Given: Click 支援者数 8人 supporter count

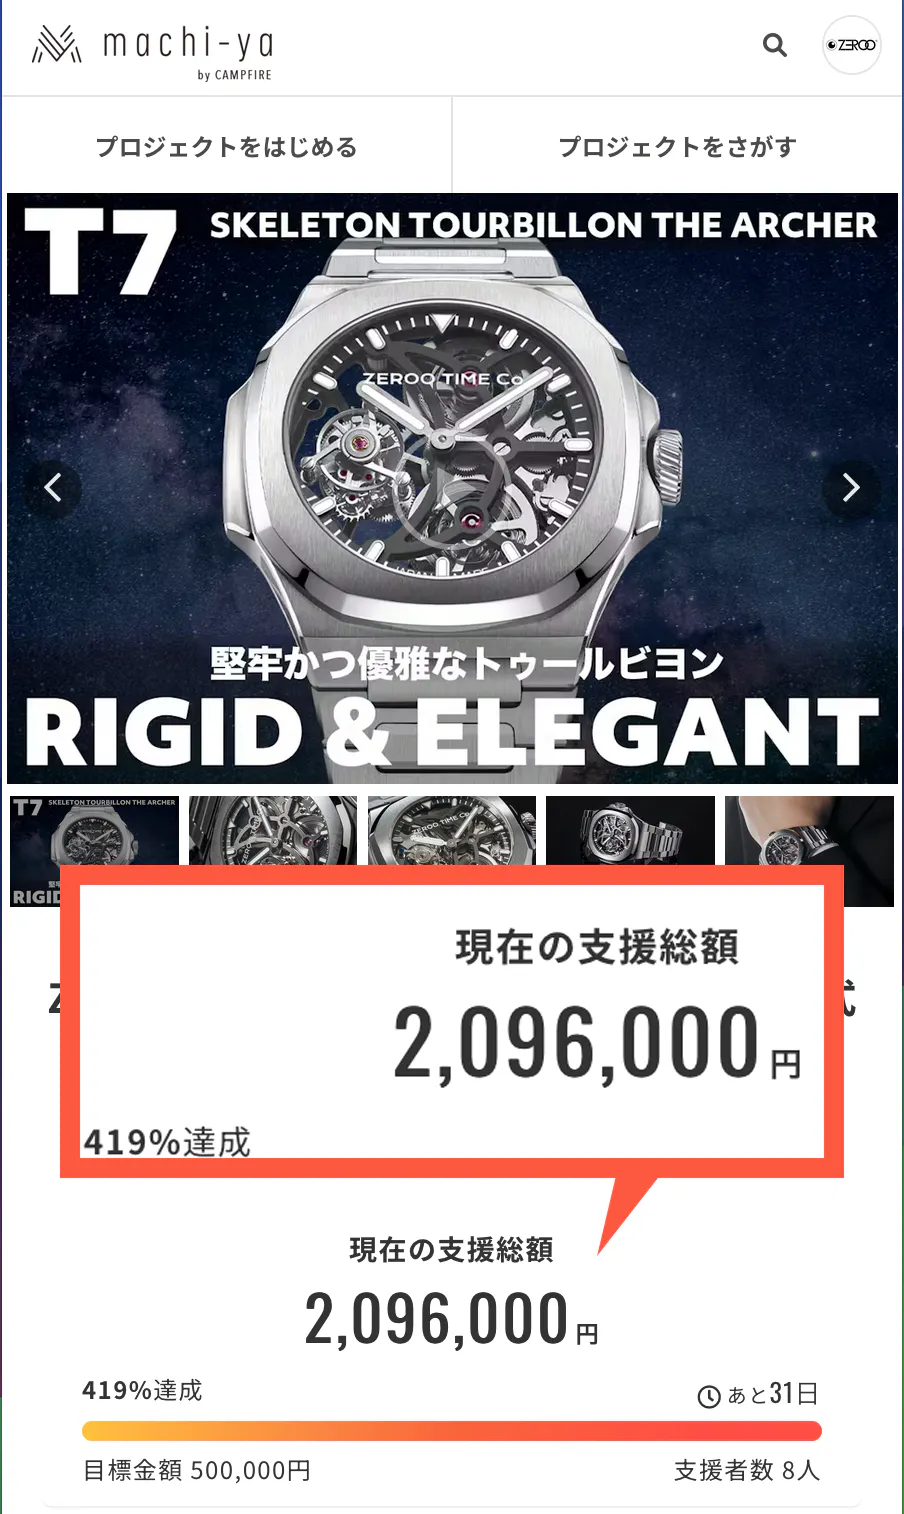Looking at the screenshot, I should click(x=747, y=1470).
